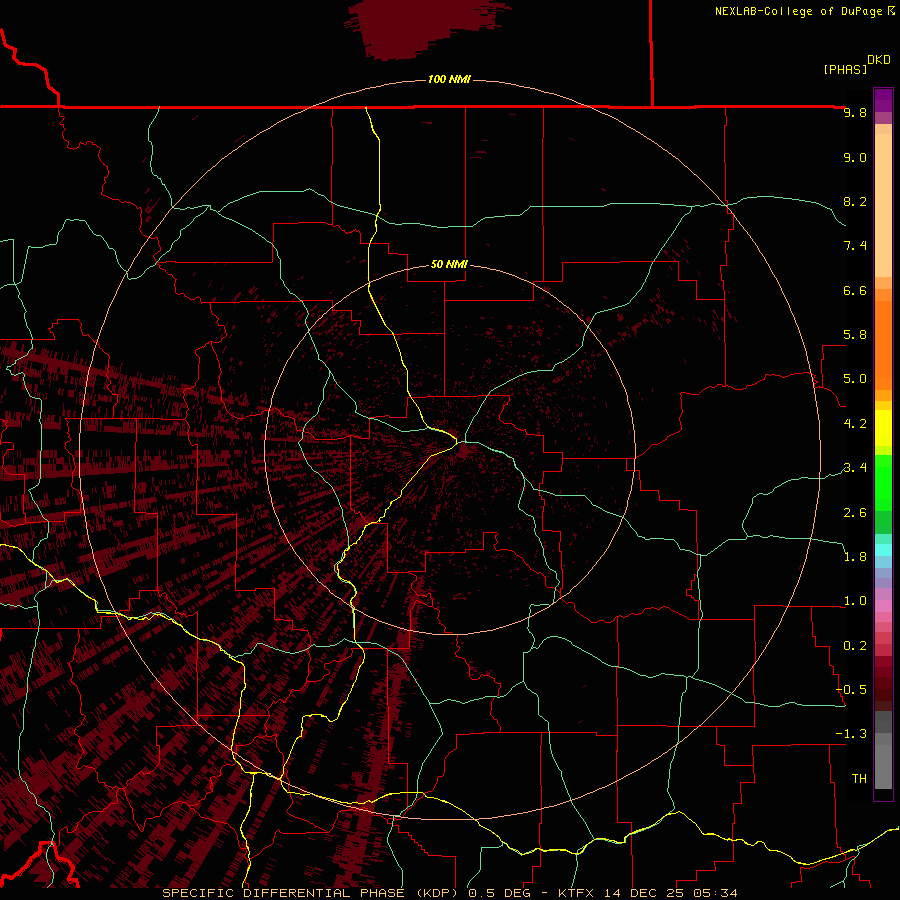Click the DKD legend title
Viewport: 900px width, 900px height.
[x=879, y=60]
